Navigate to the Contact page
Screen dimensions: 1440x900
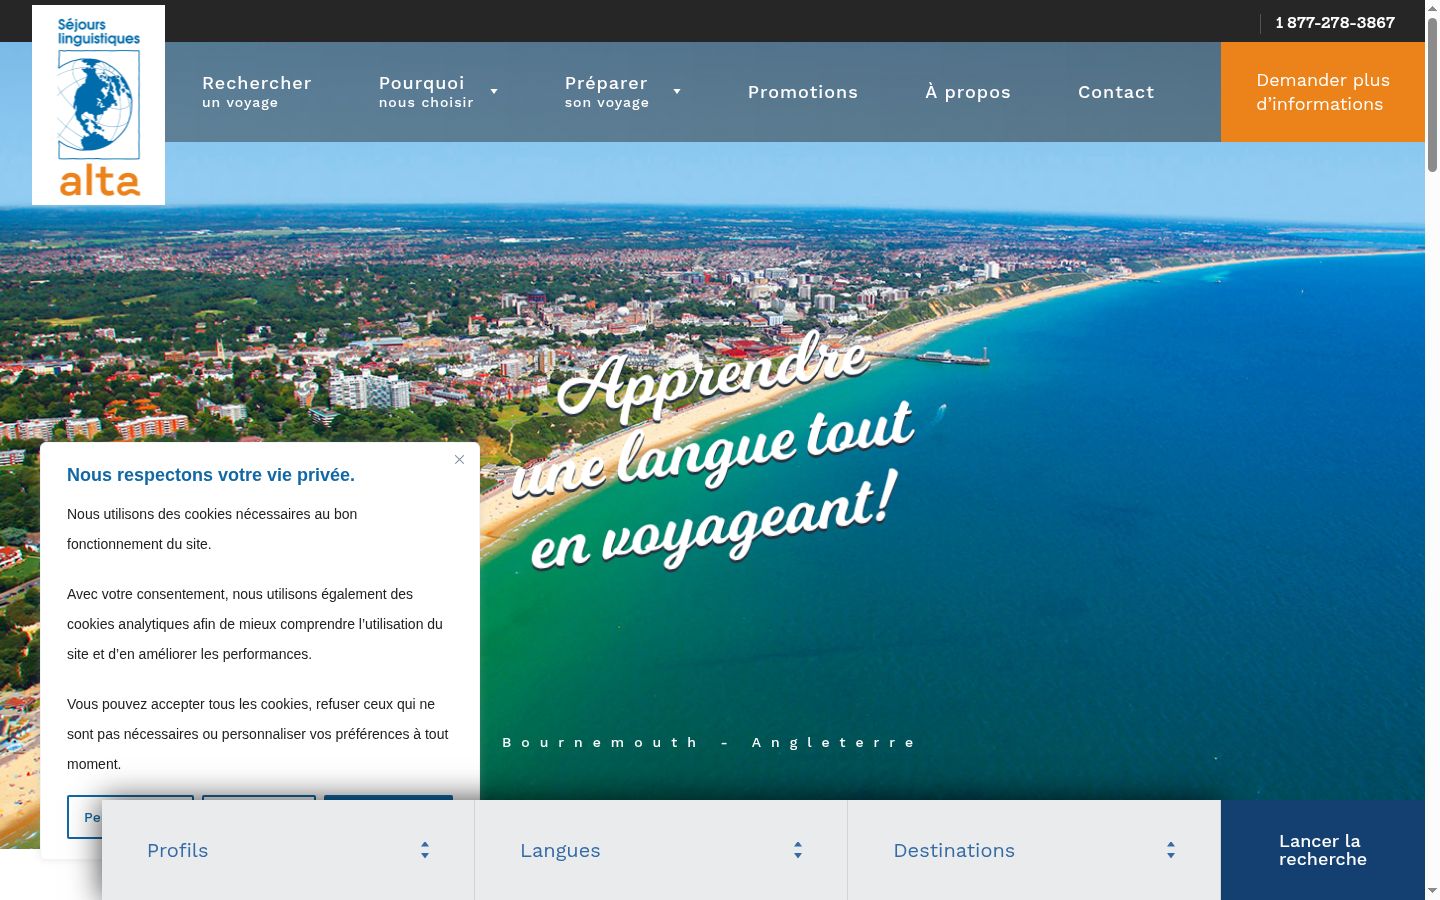point(1116,92)
